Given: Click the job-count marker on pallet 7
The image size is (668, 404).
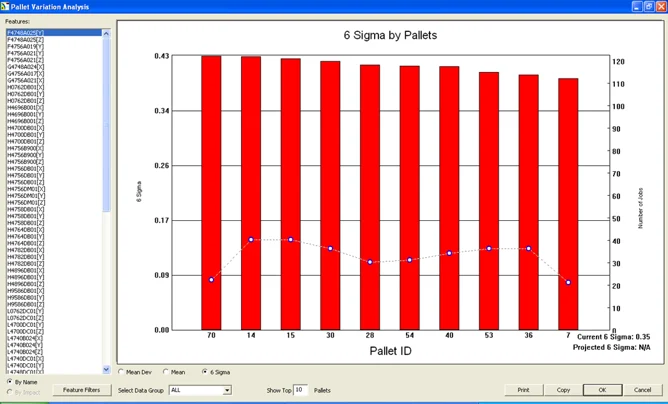Looking at the screenshot, I should click(x=568, y=283).
